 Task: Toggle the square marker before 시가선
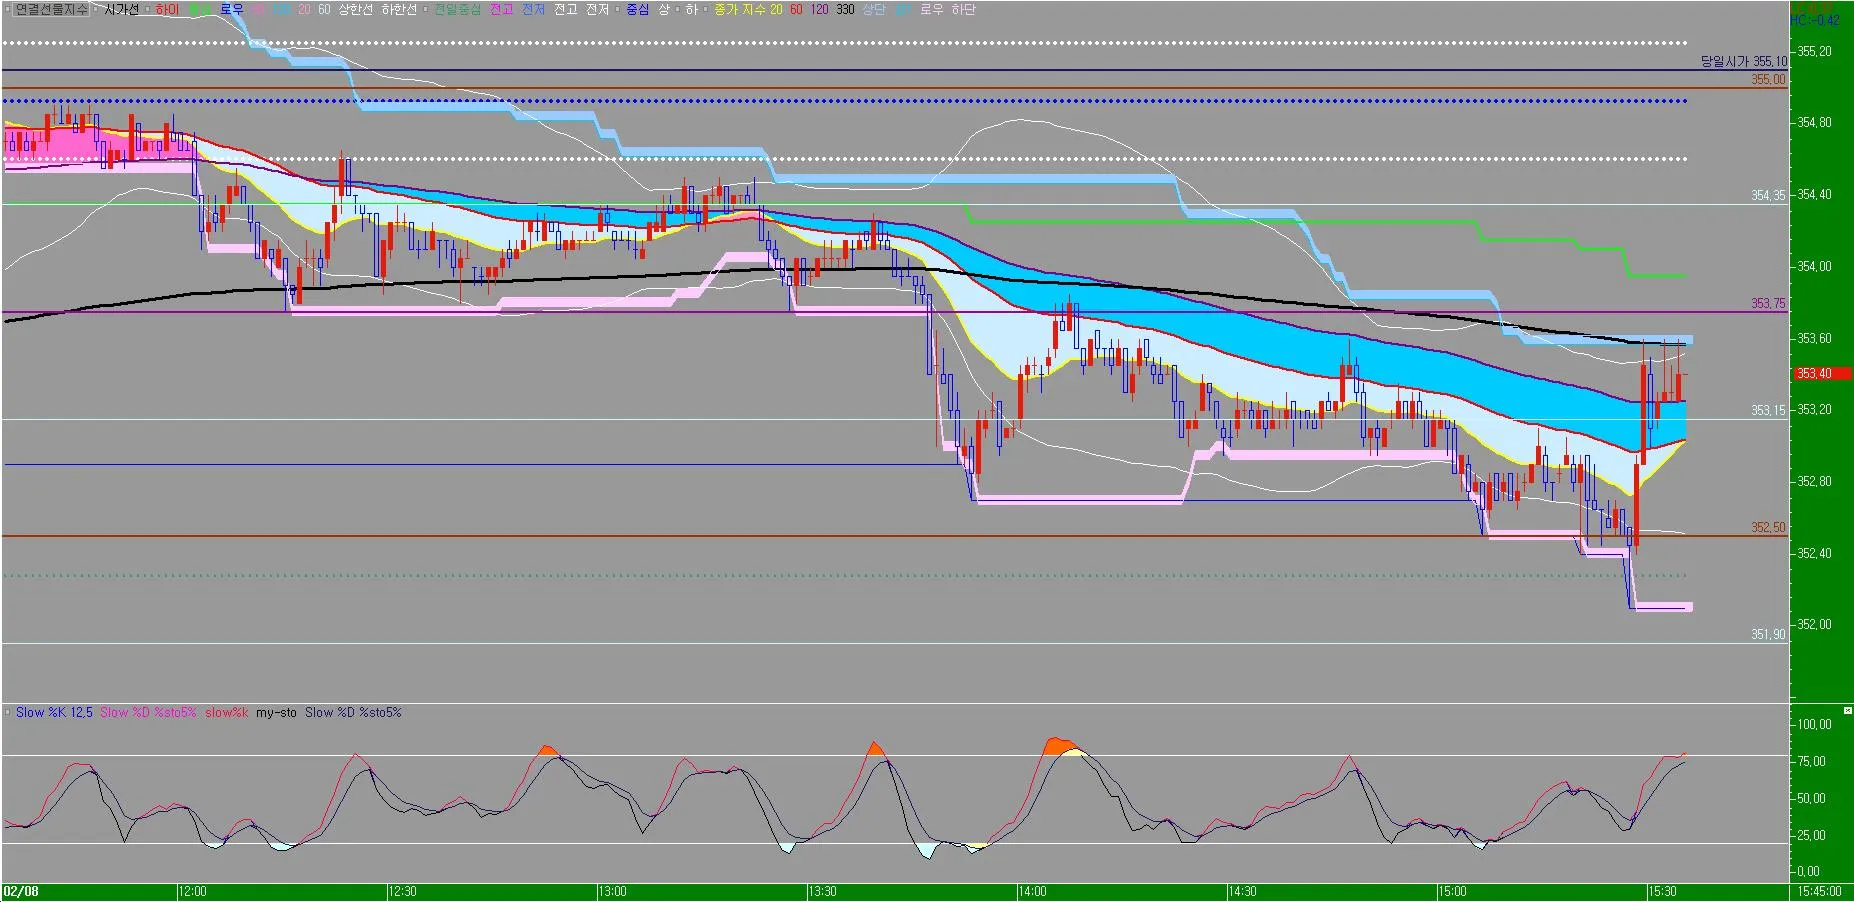click(x=94, y=9)
